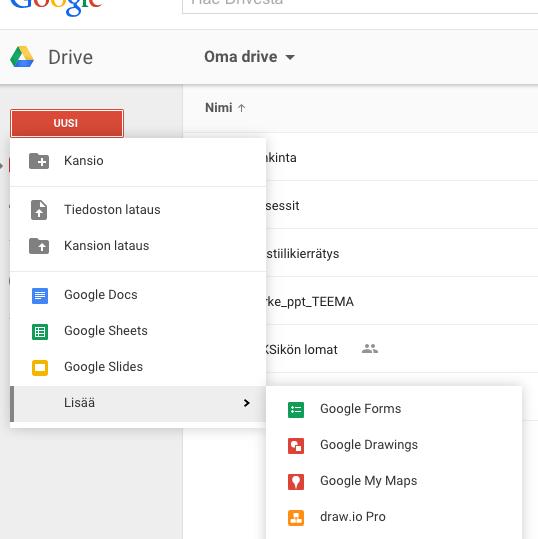Screen dimensions: 538x539
Task: Choose draw.io Pro in the submenu
Action: click(394, 517)
